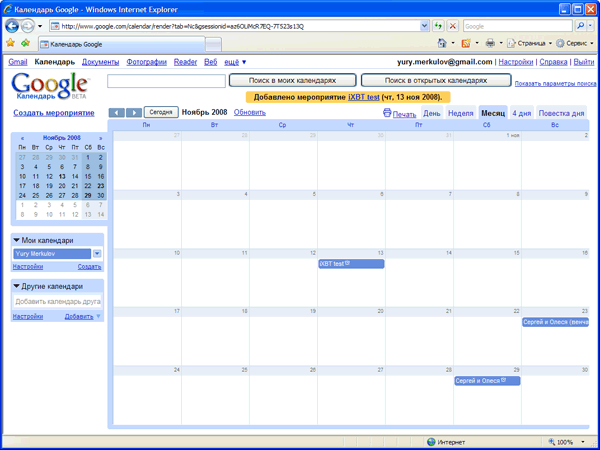Select the Месяц view tab
Image resolution: width=600 pixels, height=450 pixels.
coord(493,113)
